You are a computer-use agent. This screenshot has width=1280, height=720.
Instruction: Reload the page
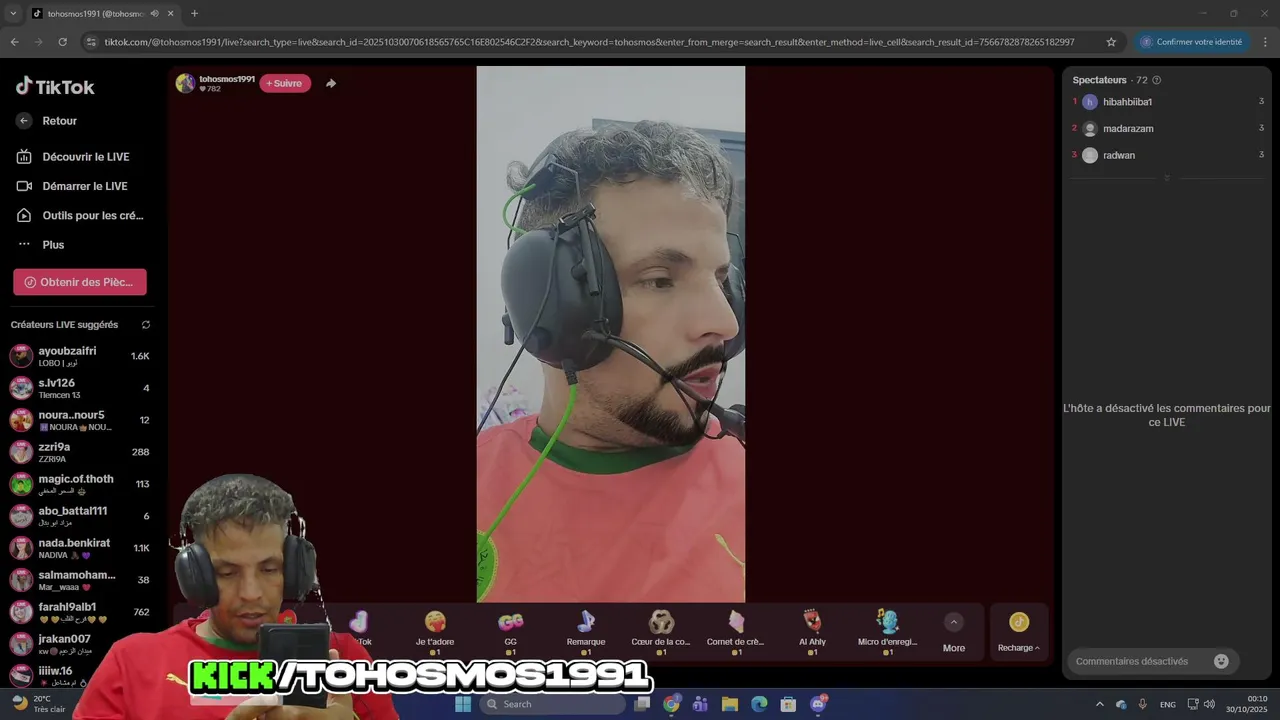62,42
